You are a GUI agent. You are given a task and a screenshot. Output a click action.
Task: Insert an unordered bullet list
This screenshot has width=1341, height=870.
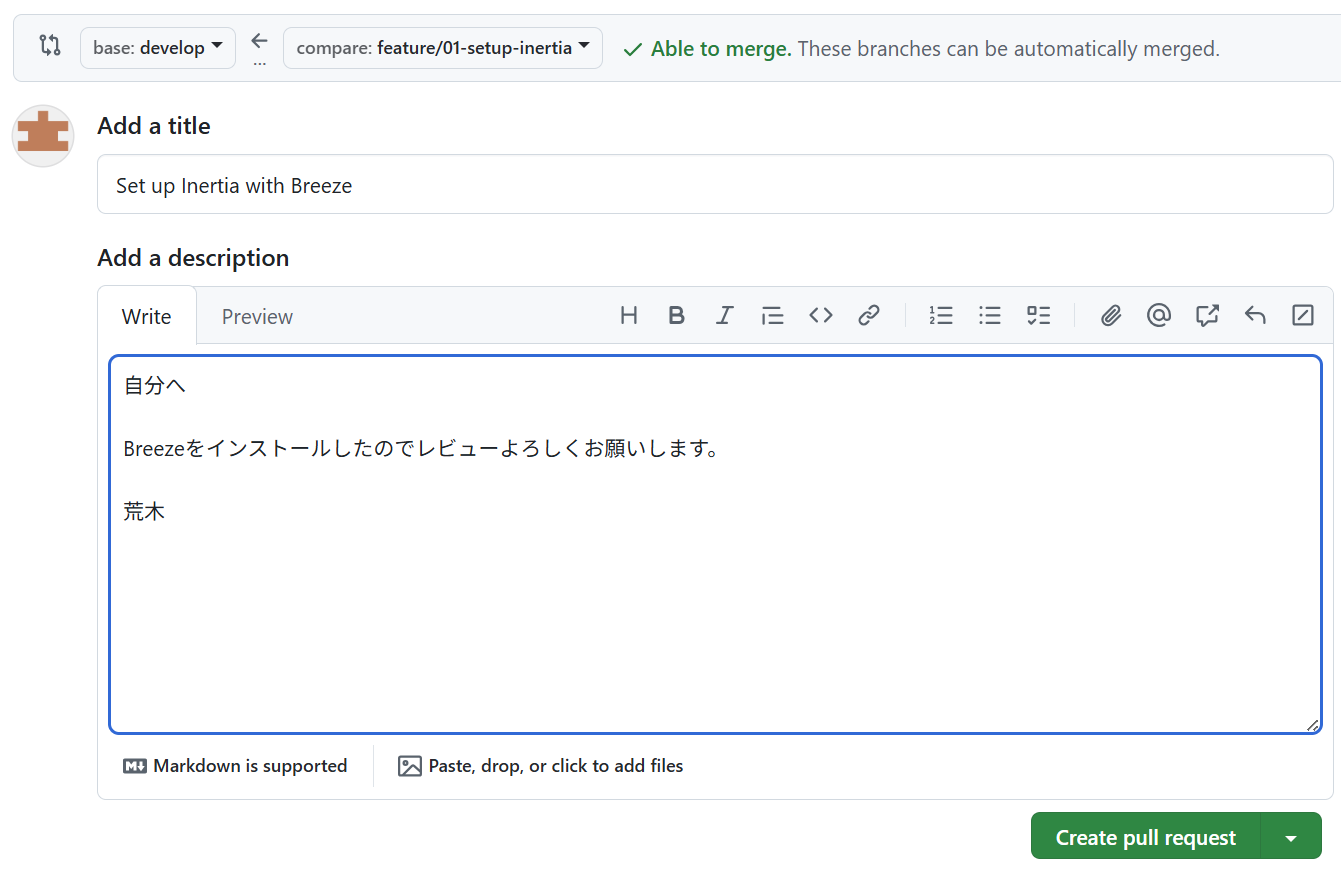point(990,316)
